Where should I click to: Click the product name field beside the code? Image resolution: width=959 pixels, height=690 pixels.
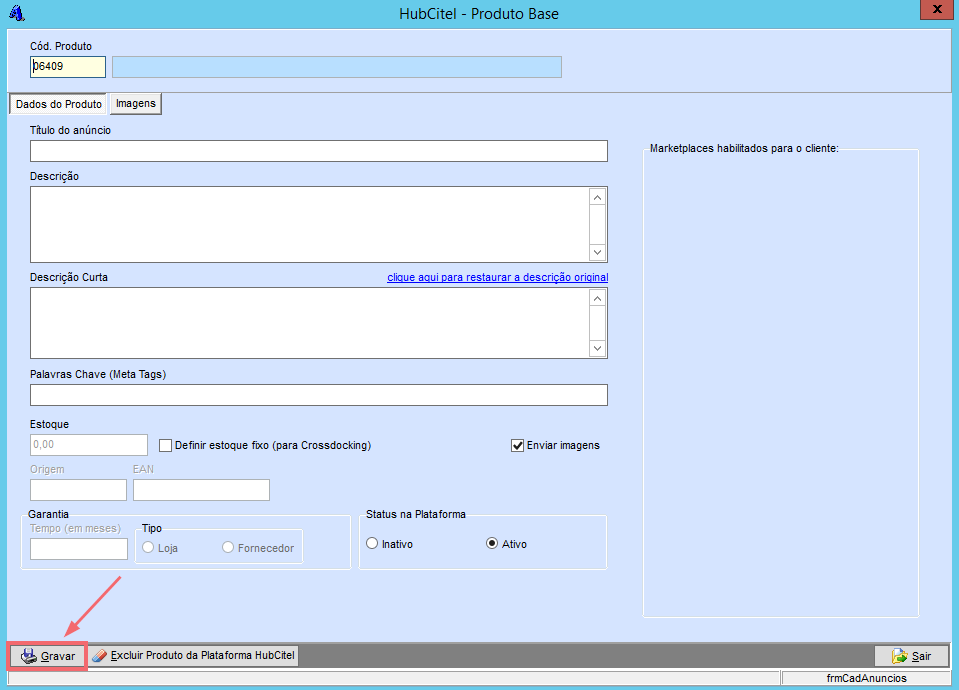pyautogui.click(x=337, y=67)
